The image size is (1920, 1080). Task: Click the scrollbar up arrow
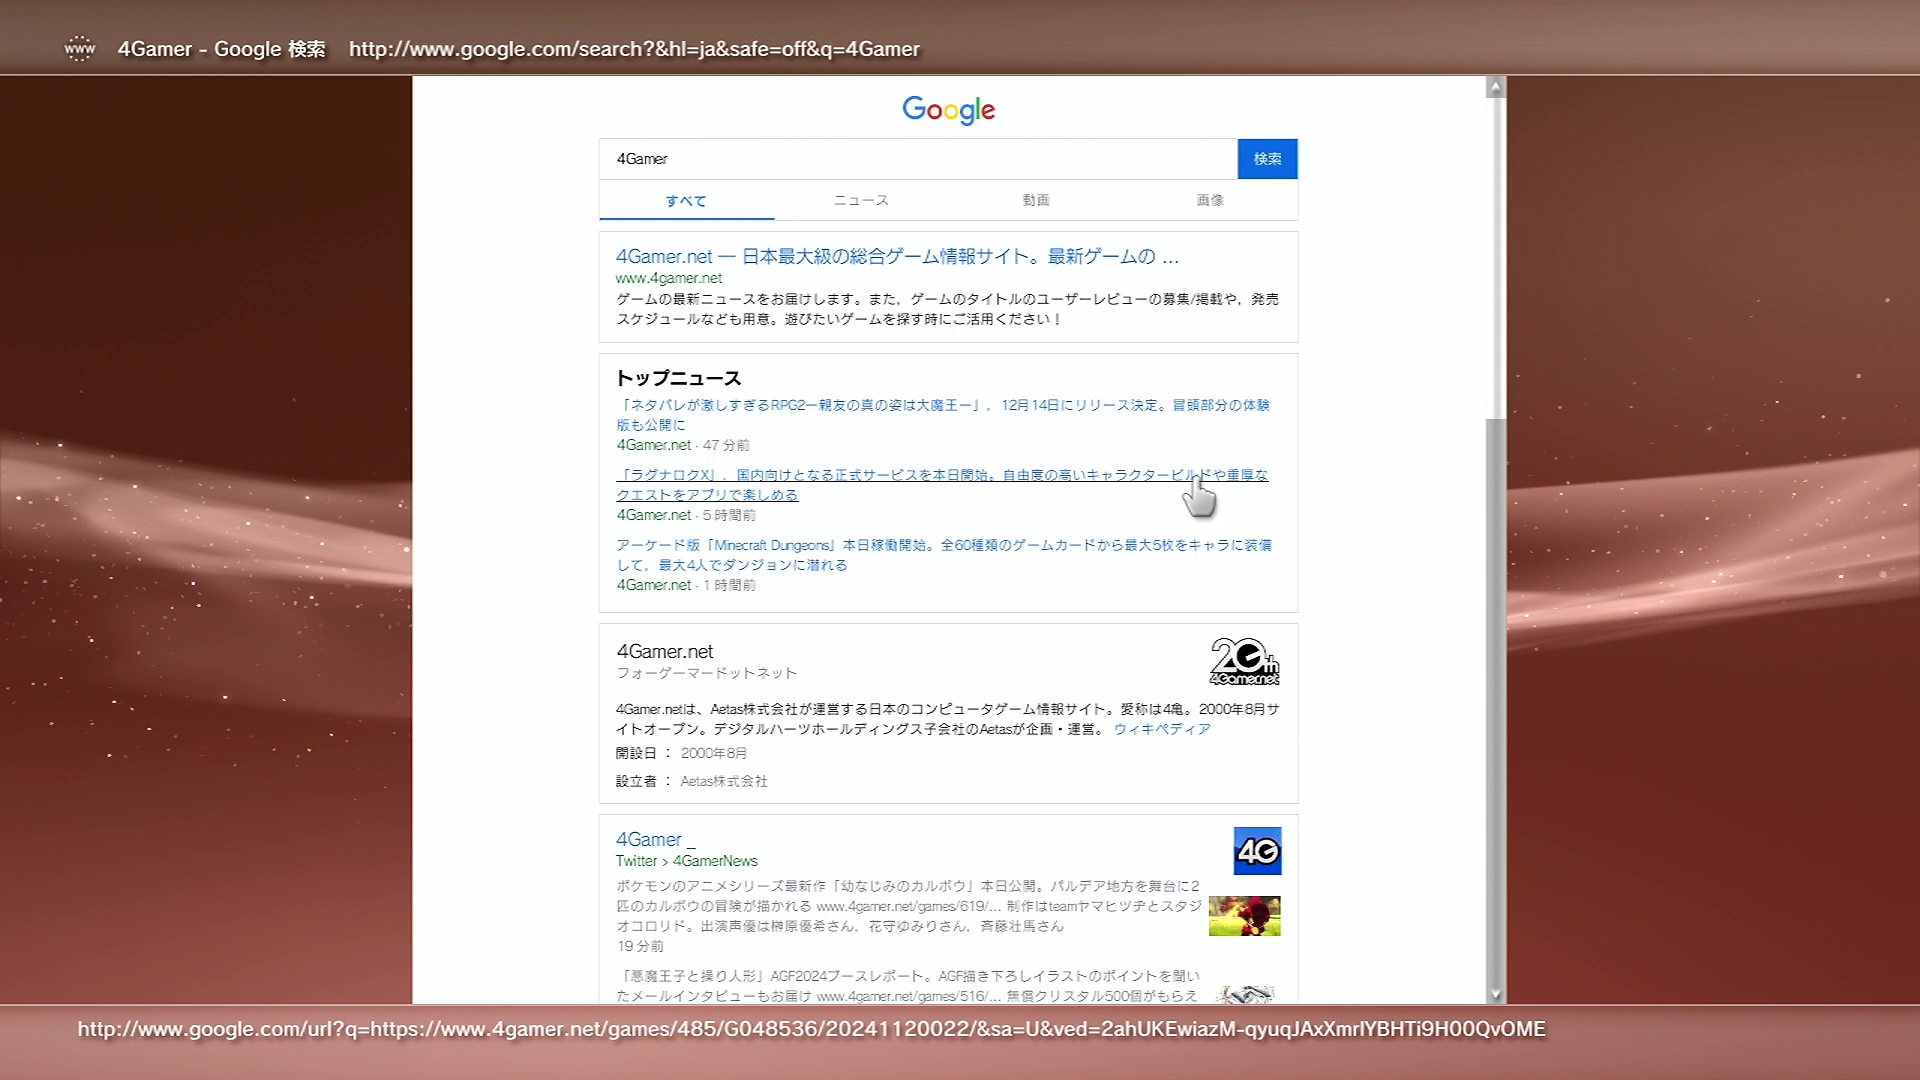tap(1495, 87)
